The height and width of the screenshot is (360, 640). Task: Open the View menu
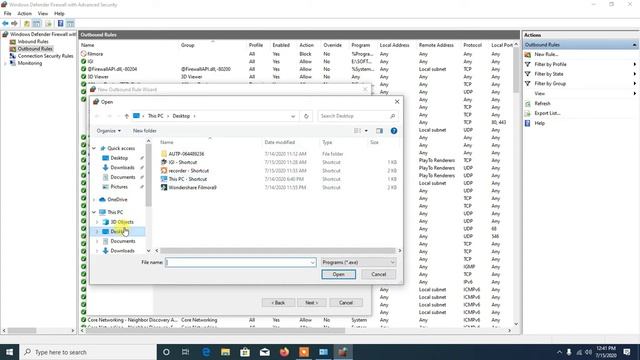(x=43, y=13)
